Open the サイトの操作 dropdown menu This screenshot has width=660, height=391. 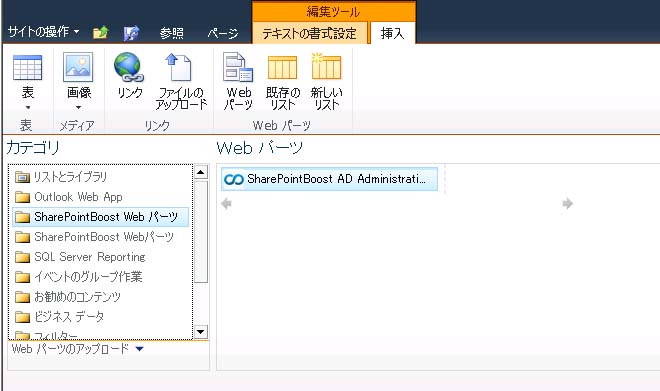(x=43, y=32)
